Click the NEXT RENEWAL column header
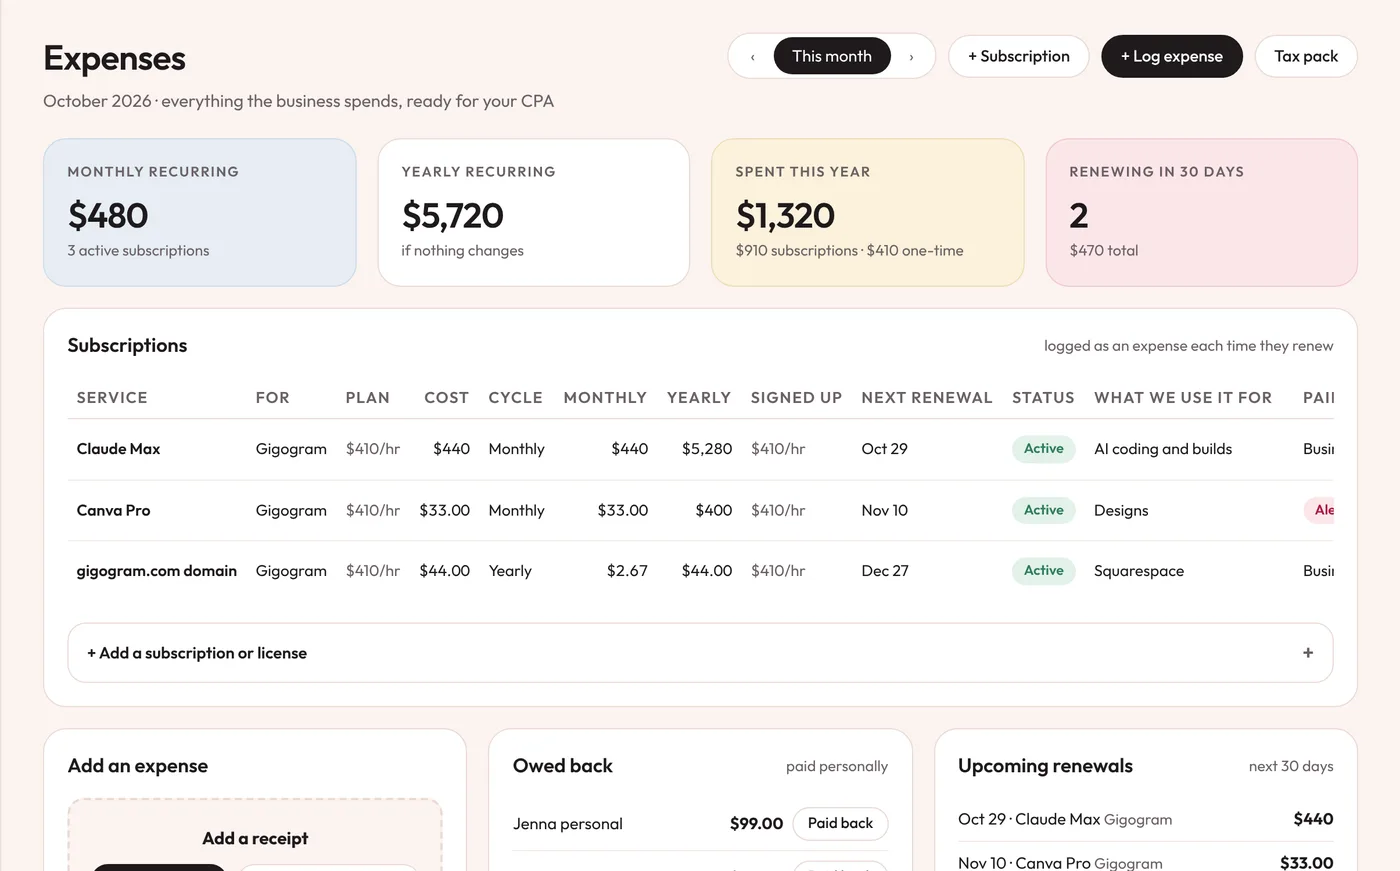1400x871 pixels. coord(927,397)
